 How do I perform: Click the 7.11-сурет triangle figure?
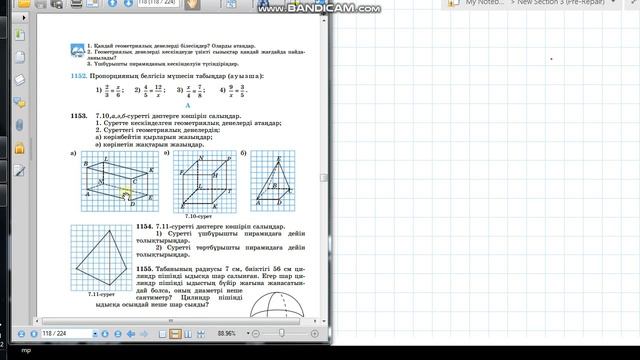pos(101,258)
